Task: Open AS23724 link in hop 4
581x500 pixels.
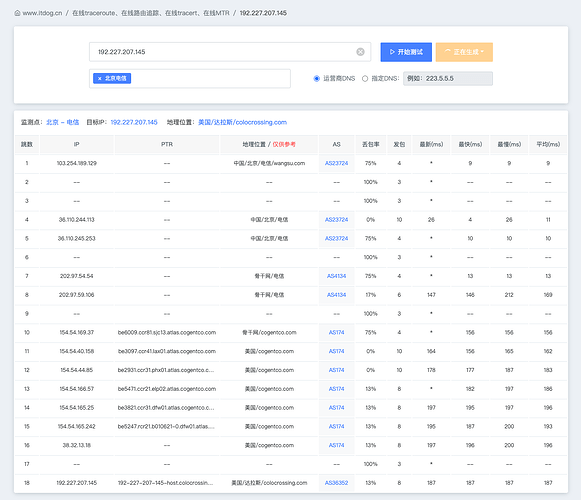Action: pyautogui.click(x=336, y=220)
